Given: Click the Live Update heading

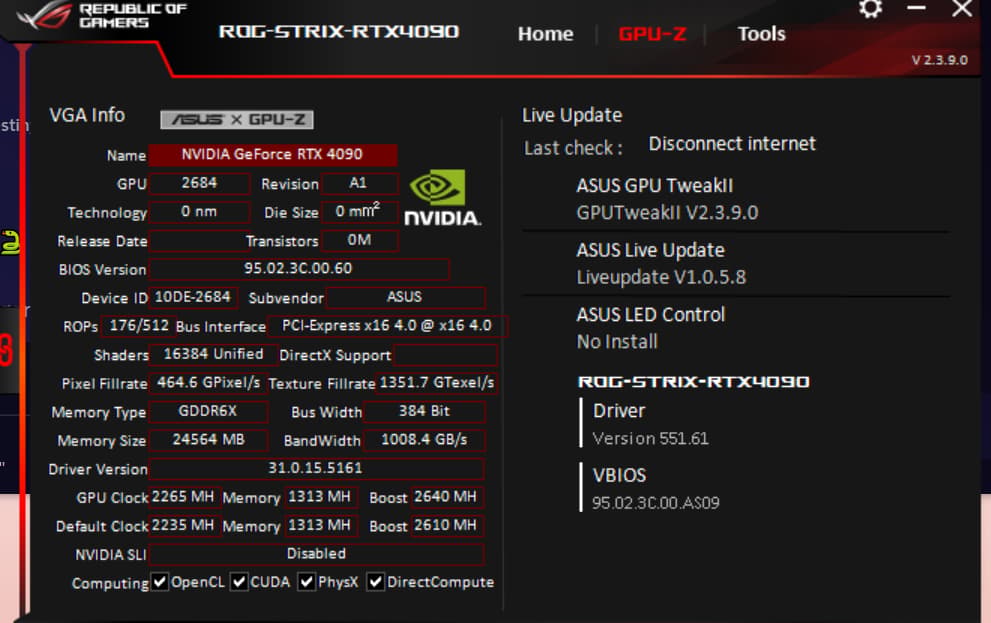Looking at the screenshot, I should coord(572,115).
